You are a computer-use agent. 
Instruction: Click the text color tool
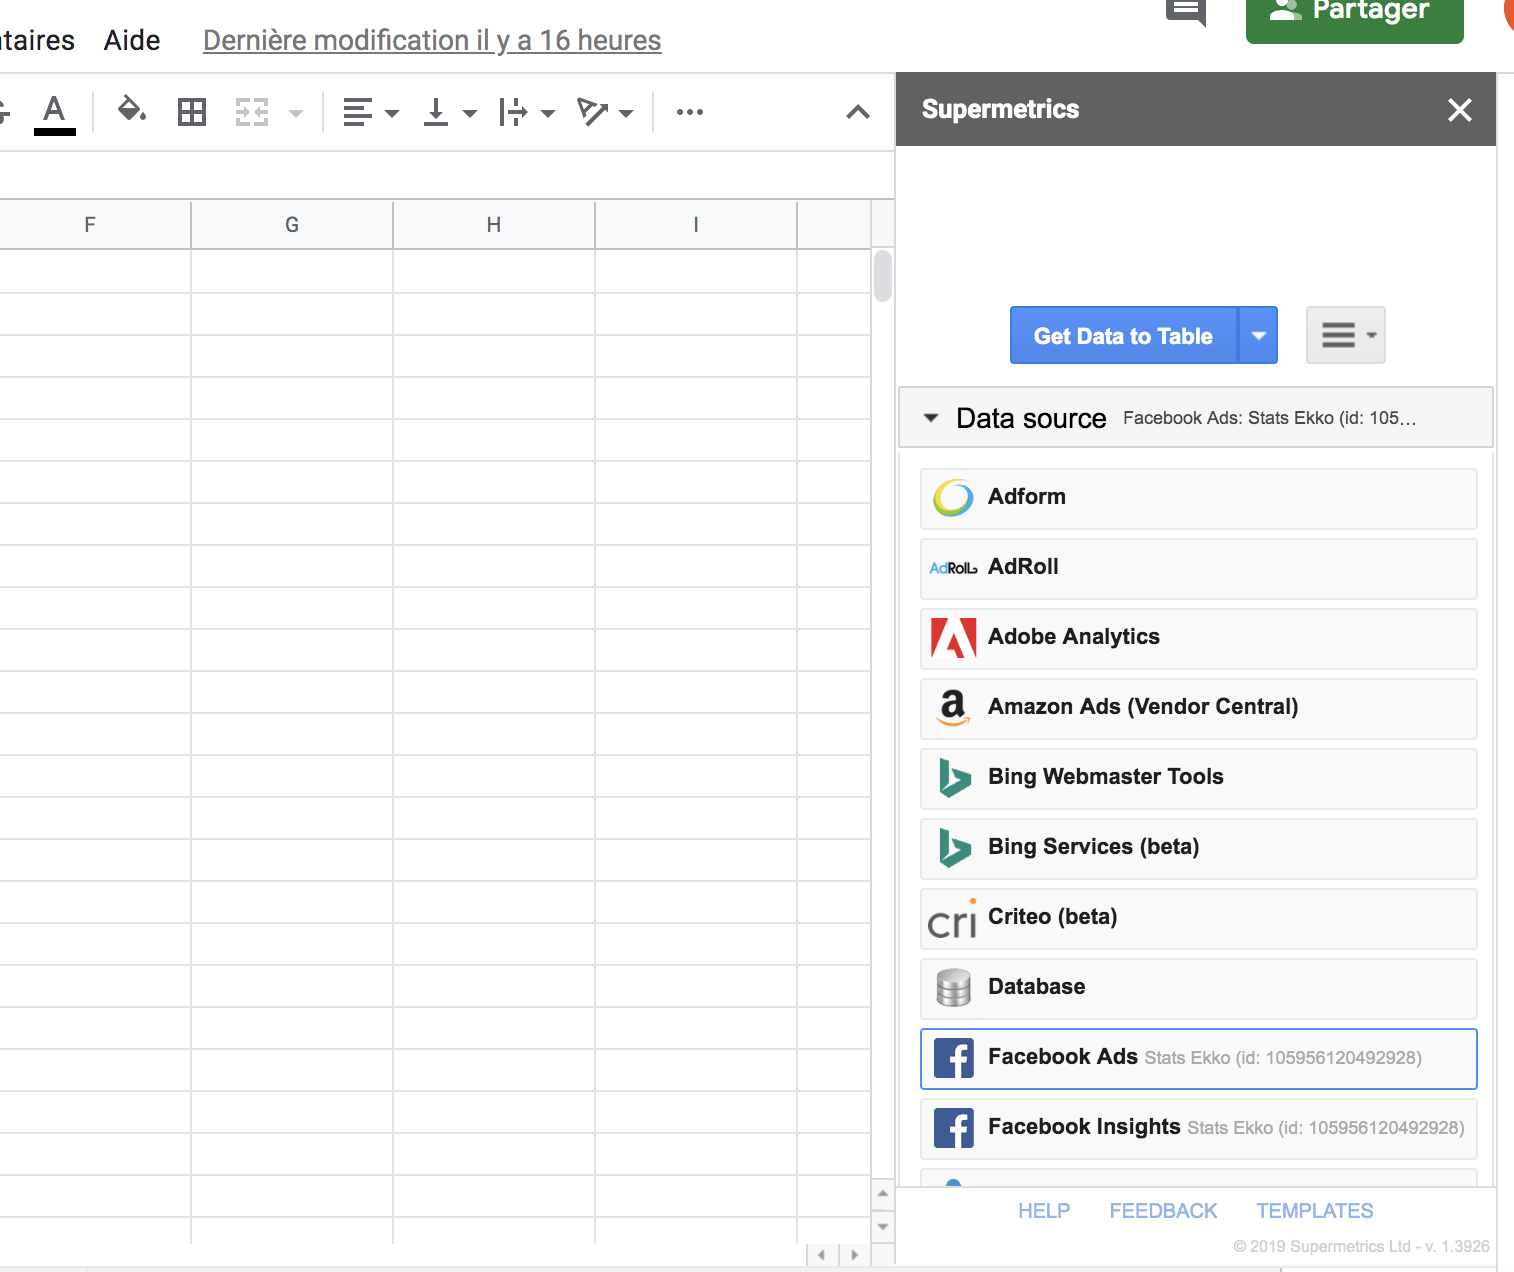coord(55,112)
